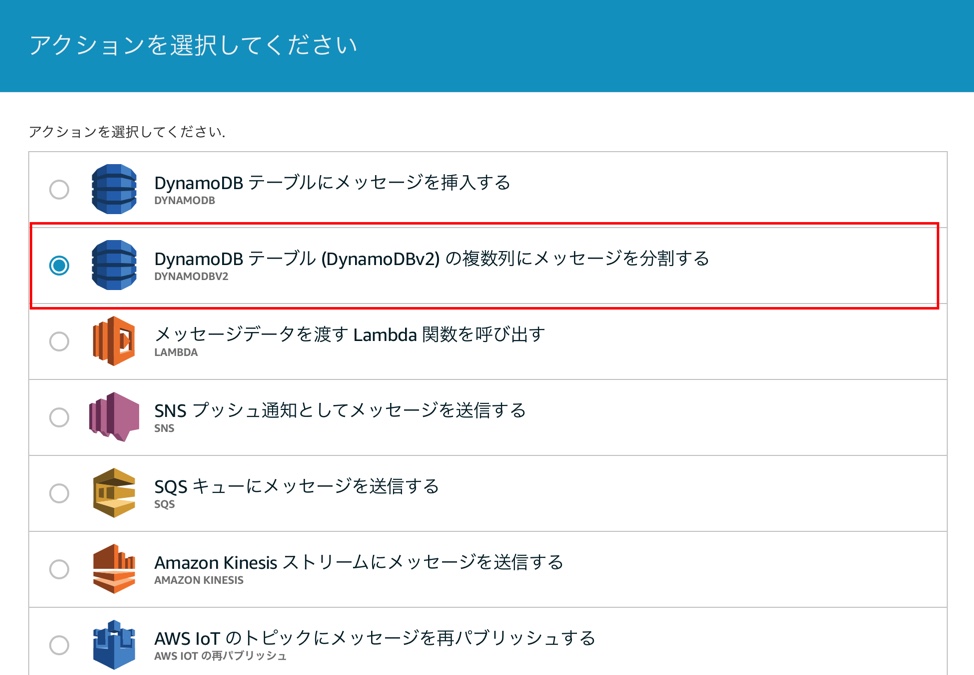Screen dimensions: 974x675
Task: Click the DynamoDB service icon
Action: 113,189
